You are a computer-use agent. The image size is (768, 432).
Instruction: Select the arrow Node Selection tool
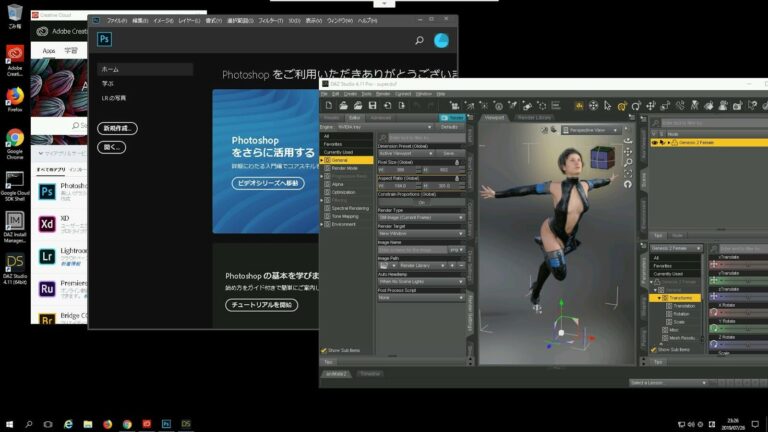(x=607, y=105)
